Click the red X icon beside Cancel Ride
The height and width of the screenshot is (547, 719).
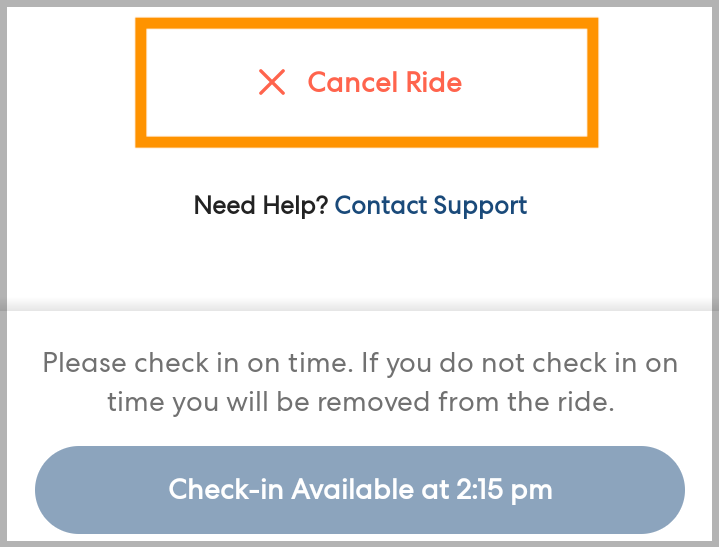[x=272, y=82]
